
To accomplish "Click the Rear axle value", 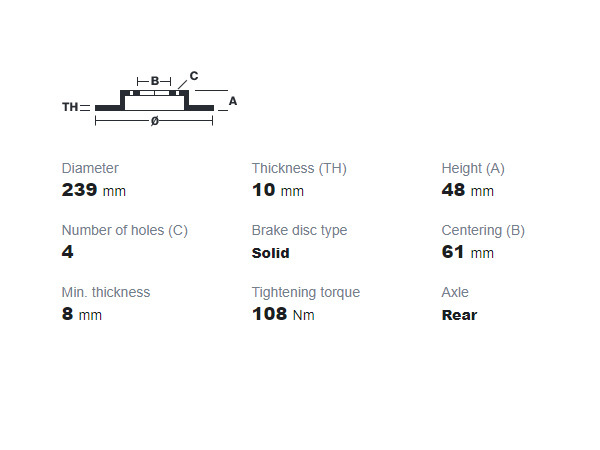I will [x=460, y=315].
